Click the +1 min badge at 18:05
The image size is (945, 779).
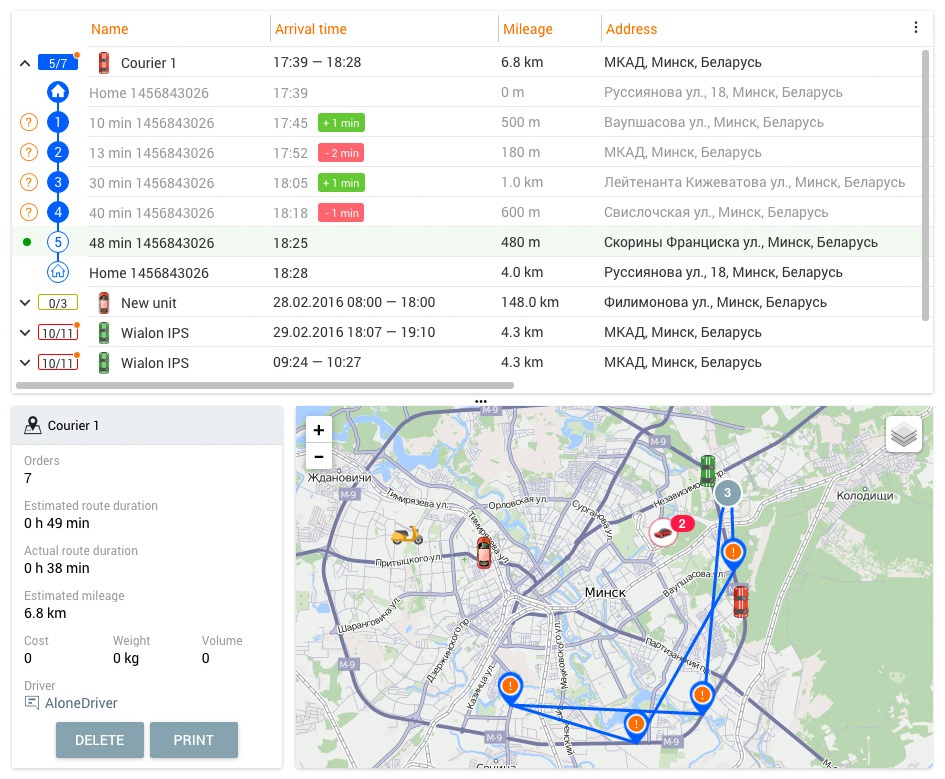341,183
